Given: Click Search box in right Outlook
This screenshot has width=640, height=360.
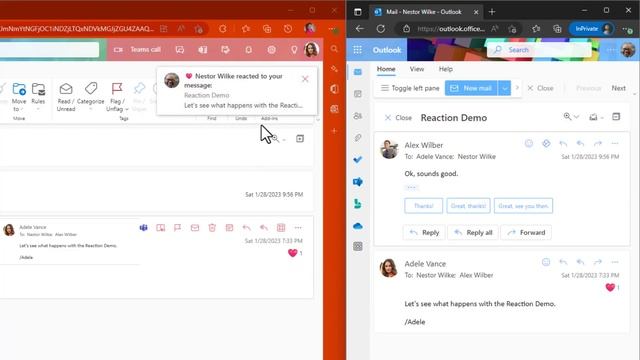Looking at the screenshot, I should click(539, 50).
